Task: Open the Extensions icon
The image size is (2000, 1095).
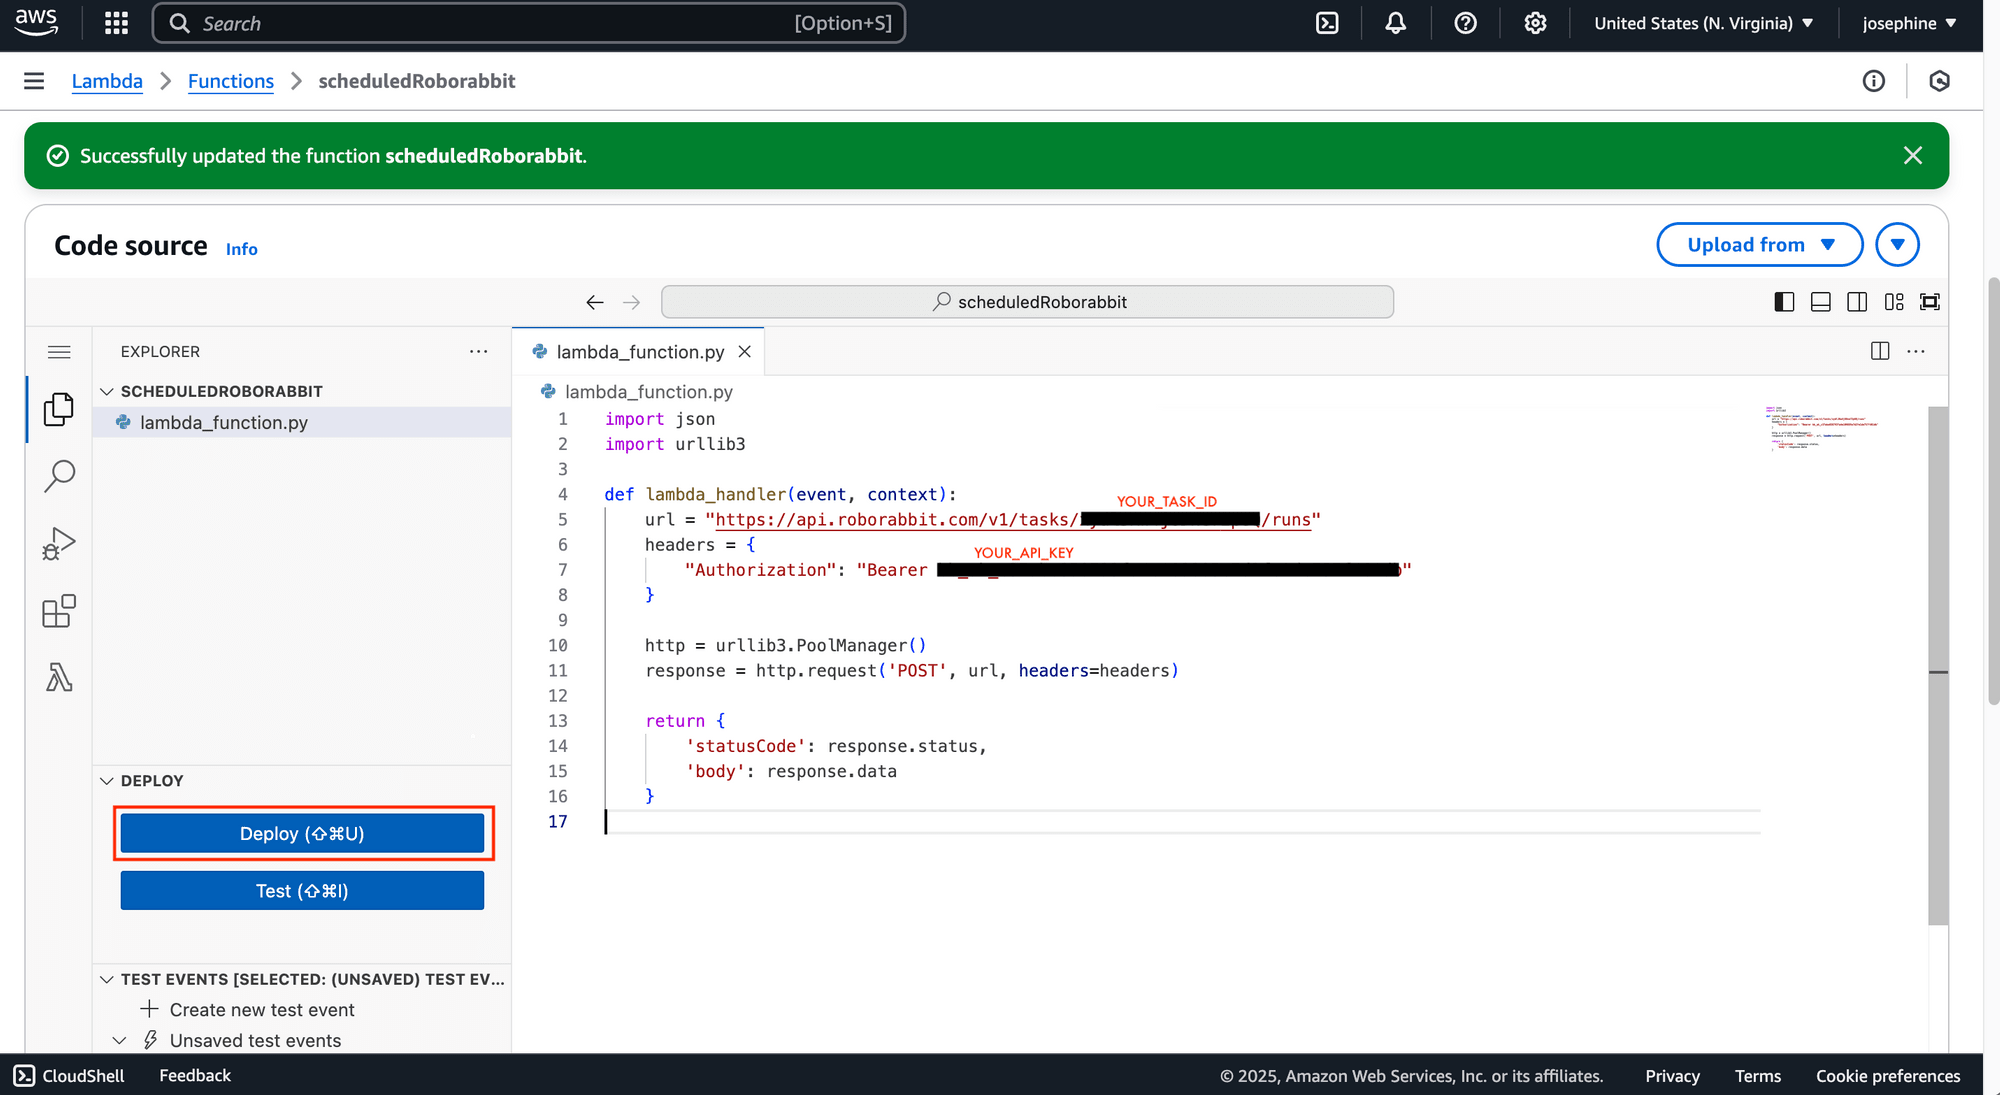Action: tap(59, 611)
